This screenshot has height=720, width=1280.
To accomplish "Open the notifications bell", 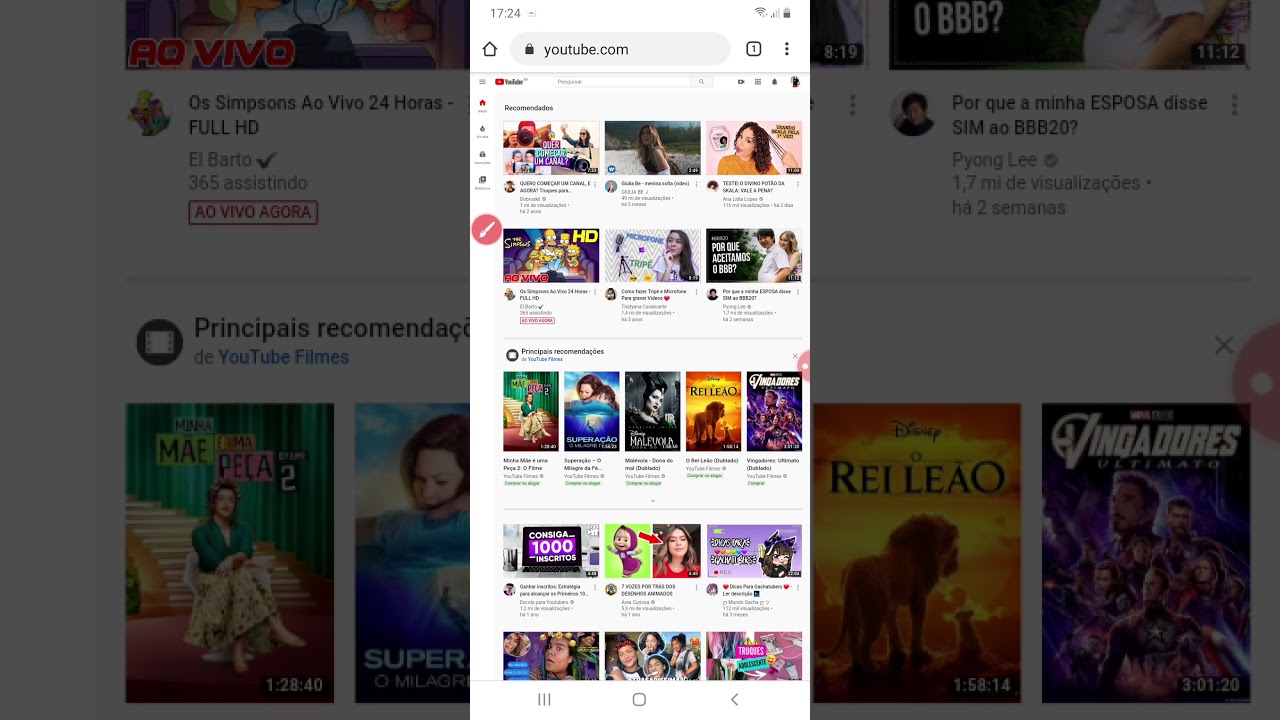I will 774,82.
